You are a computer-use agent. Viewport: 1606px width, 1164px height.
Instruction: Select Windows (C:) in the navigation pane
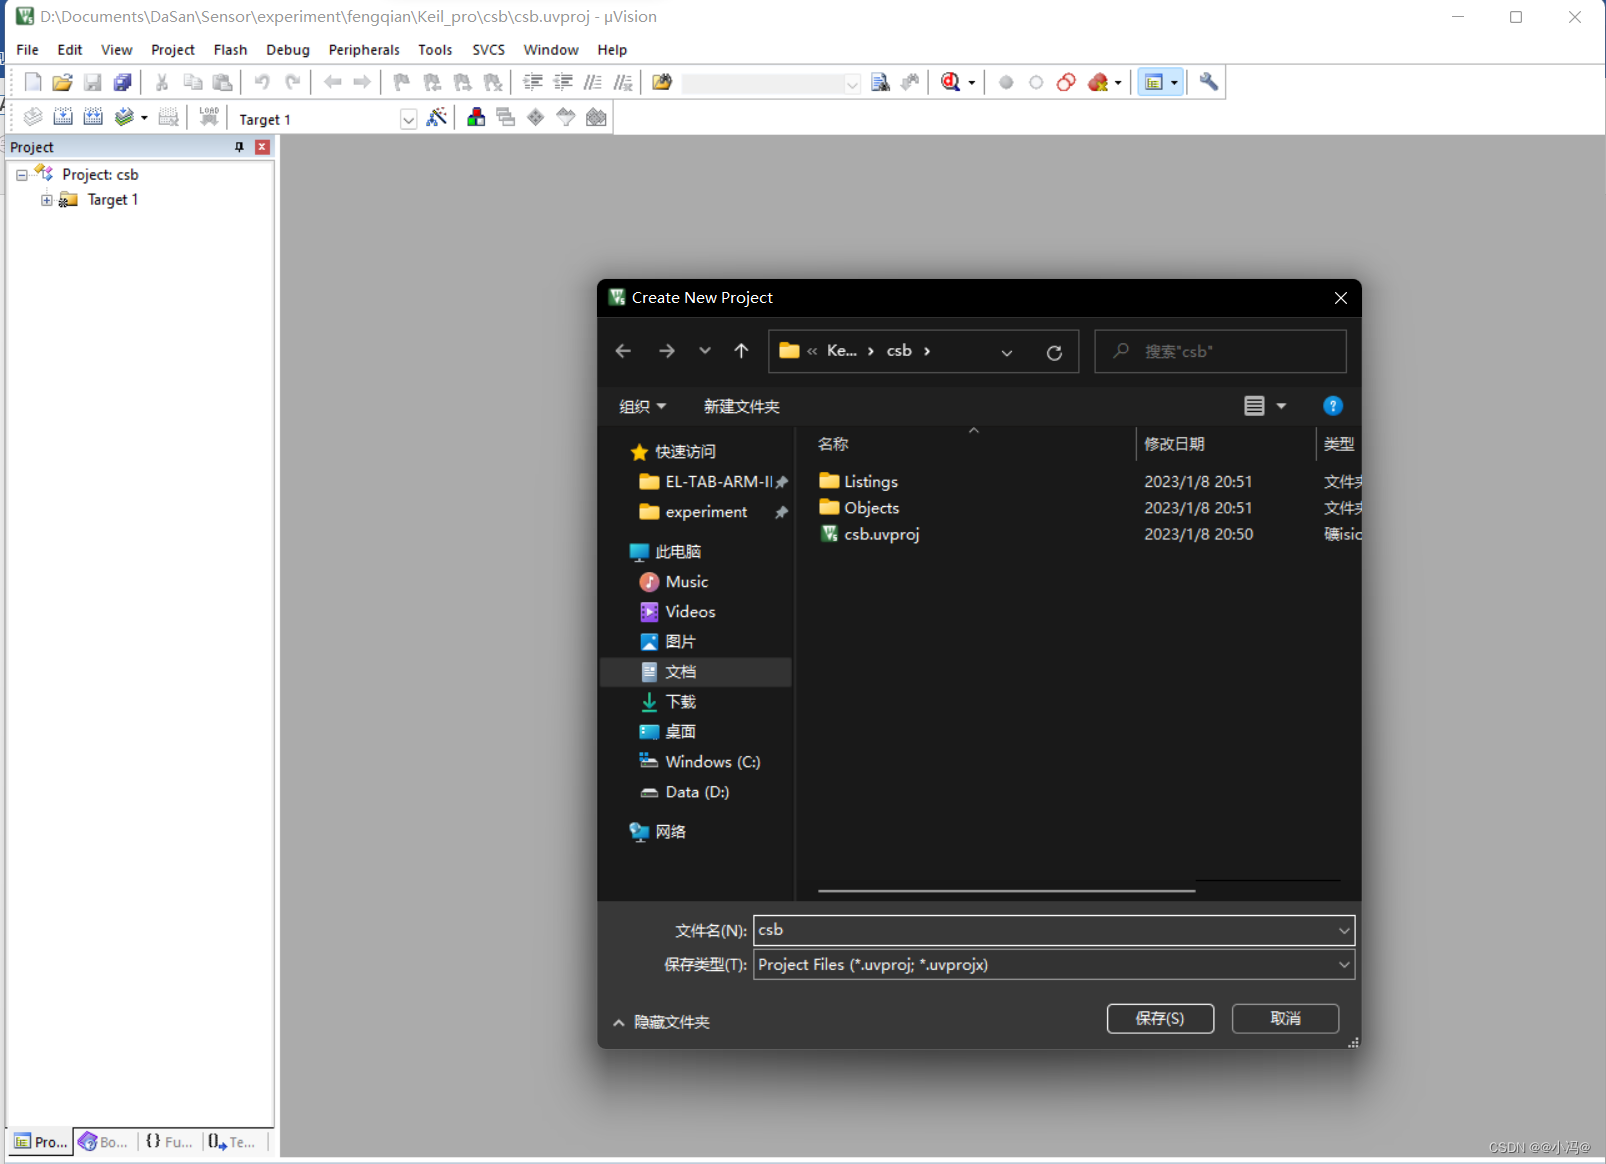tap(712, 762)
